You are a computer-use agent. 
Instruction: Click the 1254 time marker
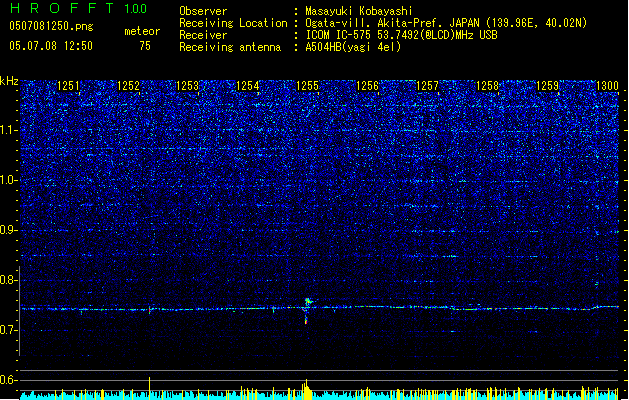[x=248, y=86]
